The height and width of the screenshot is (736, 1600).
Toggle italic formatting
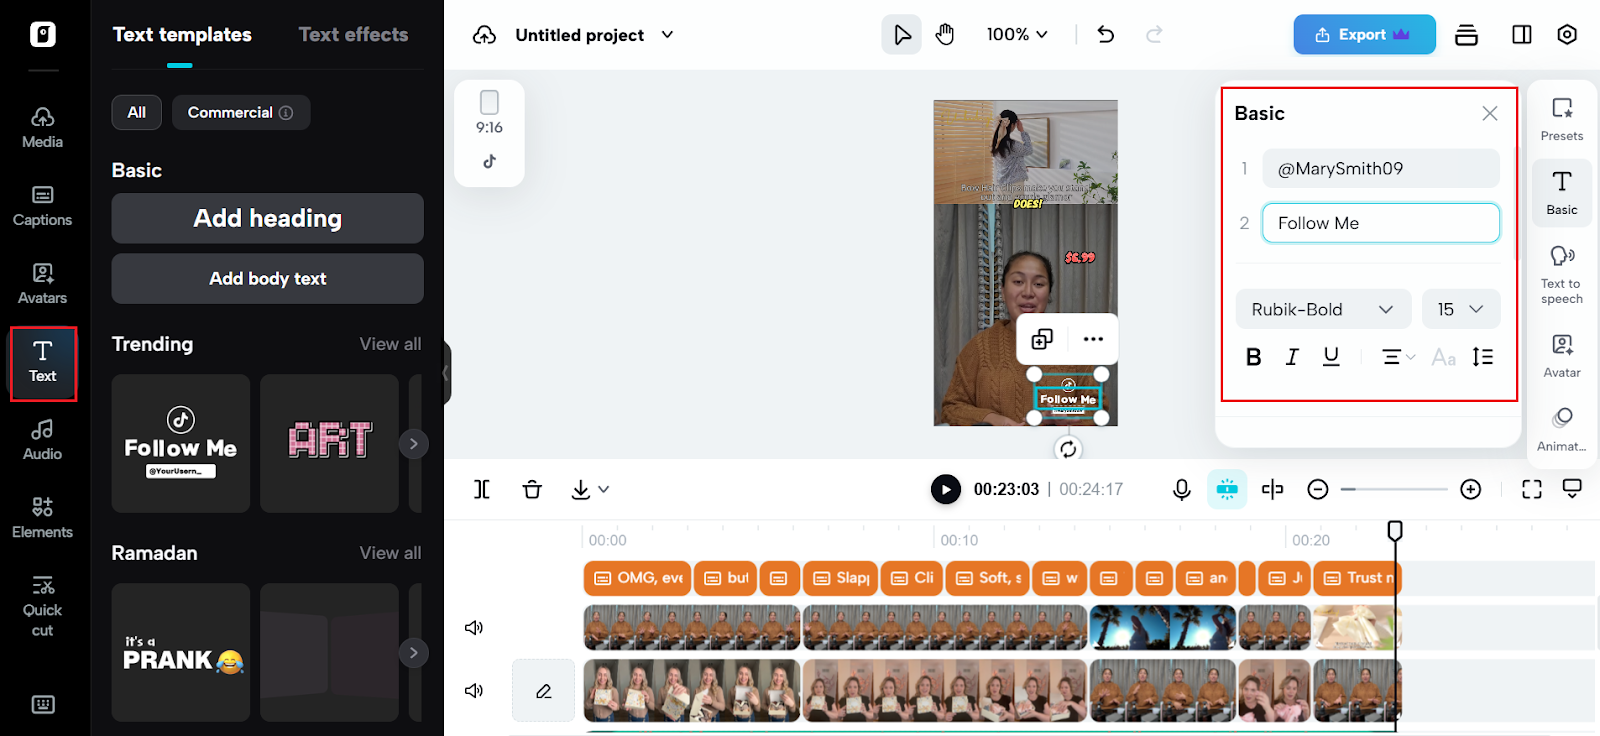[1292, 357]
